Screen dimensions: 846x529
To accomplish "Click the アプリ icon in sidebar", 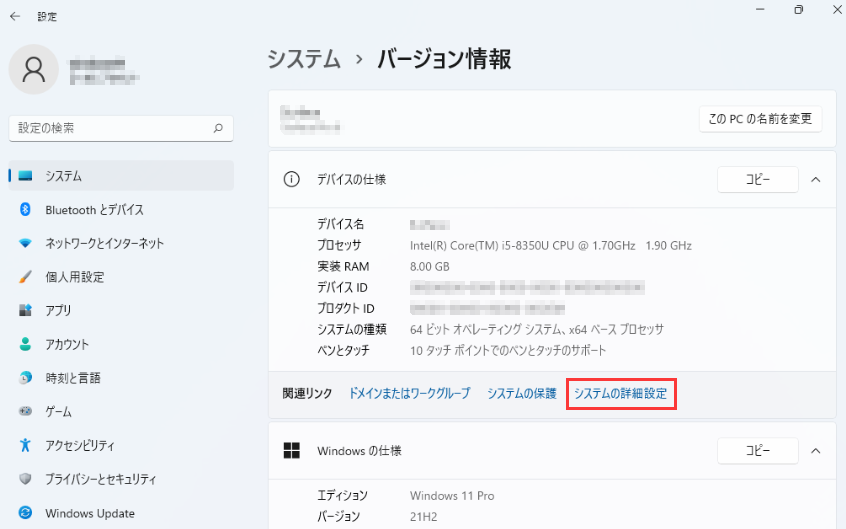I will click(25, 310).
